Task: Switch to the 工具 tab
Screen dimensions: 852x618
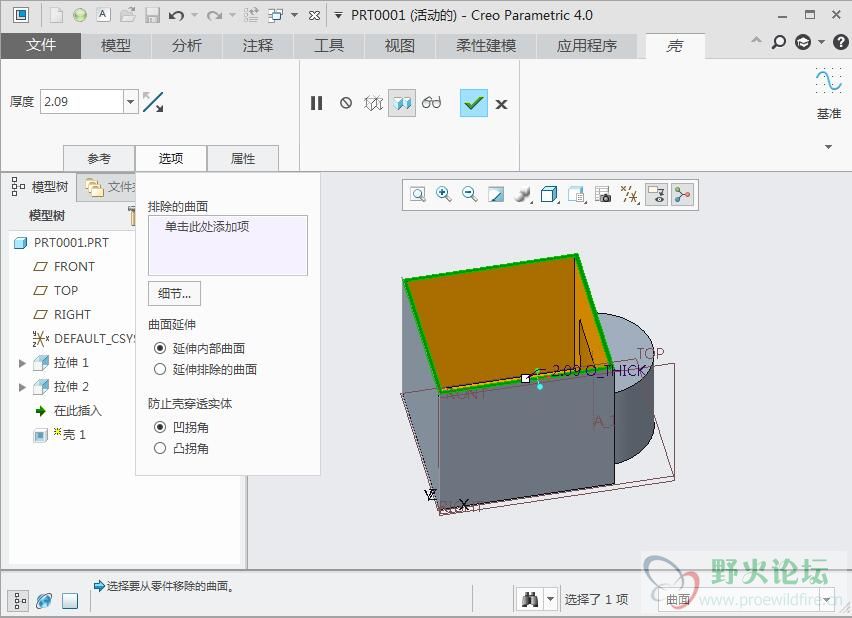Action: (x=329, y=46)
